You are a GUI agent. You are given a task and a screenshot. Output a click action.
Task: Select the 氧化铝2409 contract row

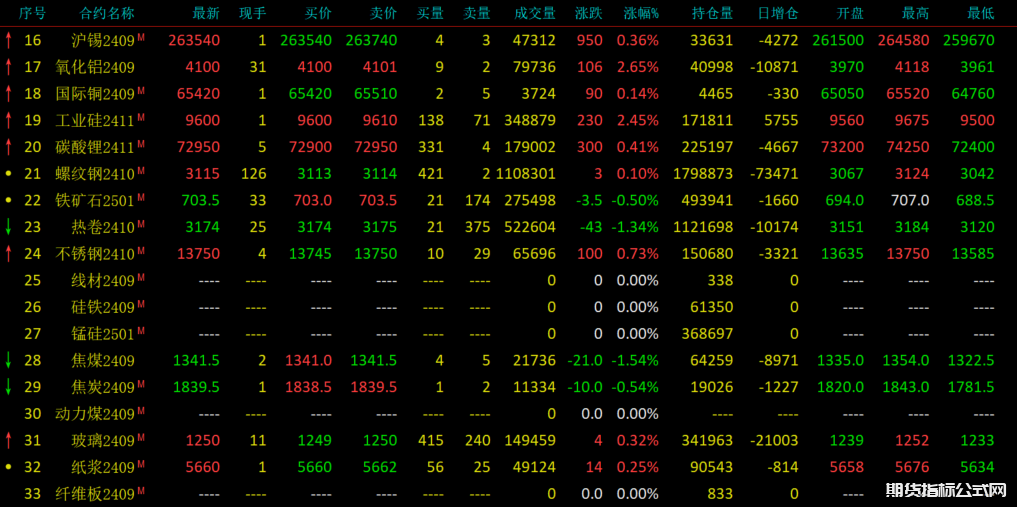coord(508,67)
